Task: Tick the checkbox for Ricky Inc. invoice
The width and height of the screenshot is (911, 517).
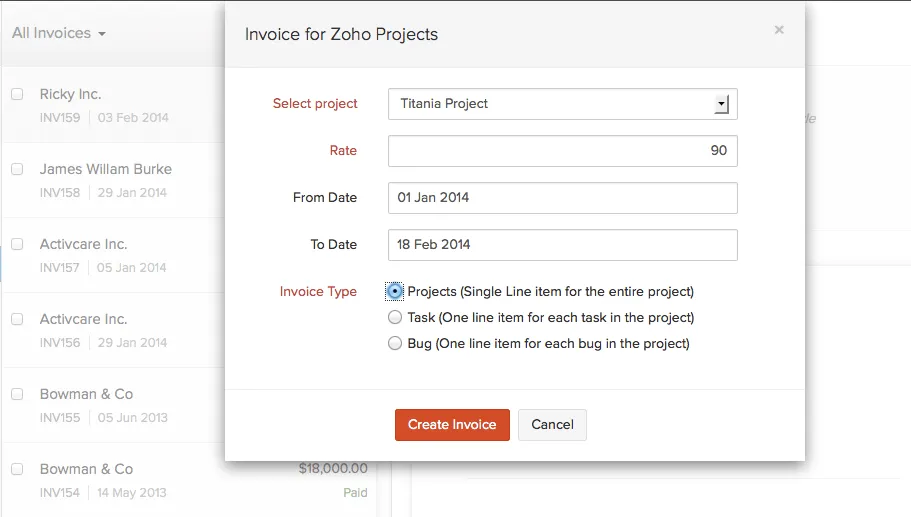Action: 17,94
